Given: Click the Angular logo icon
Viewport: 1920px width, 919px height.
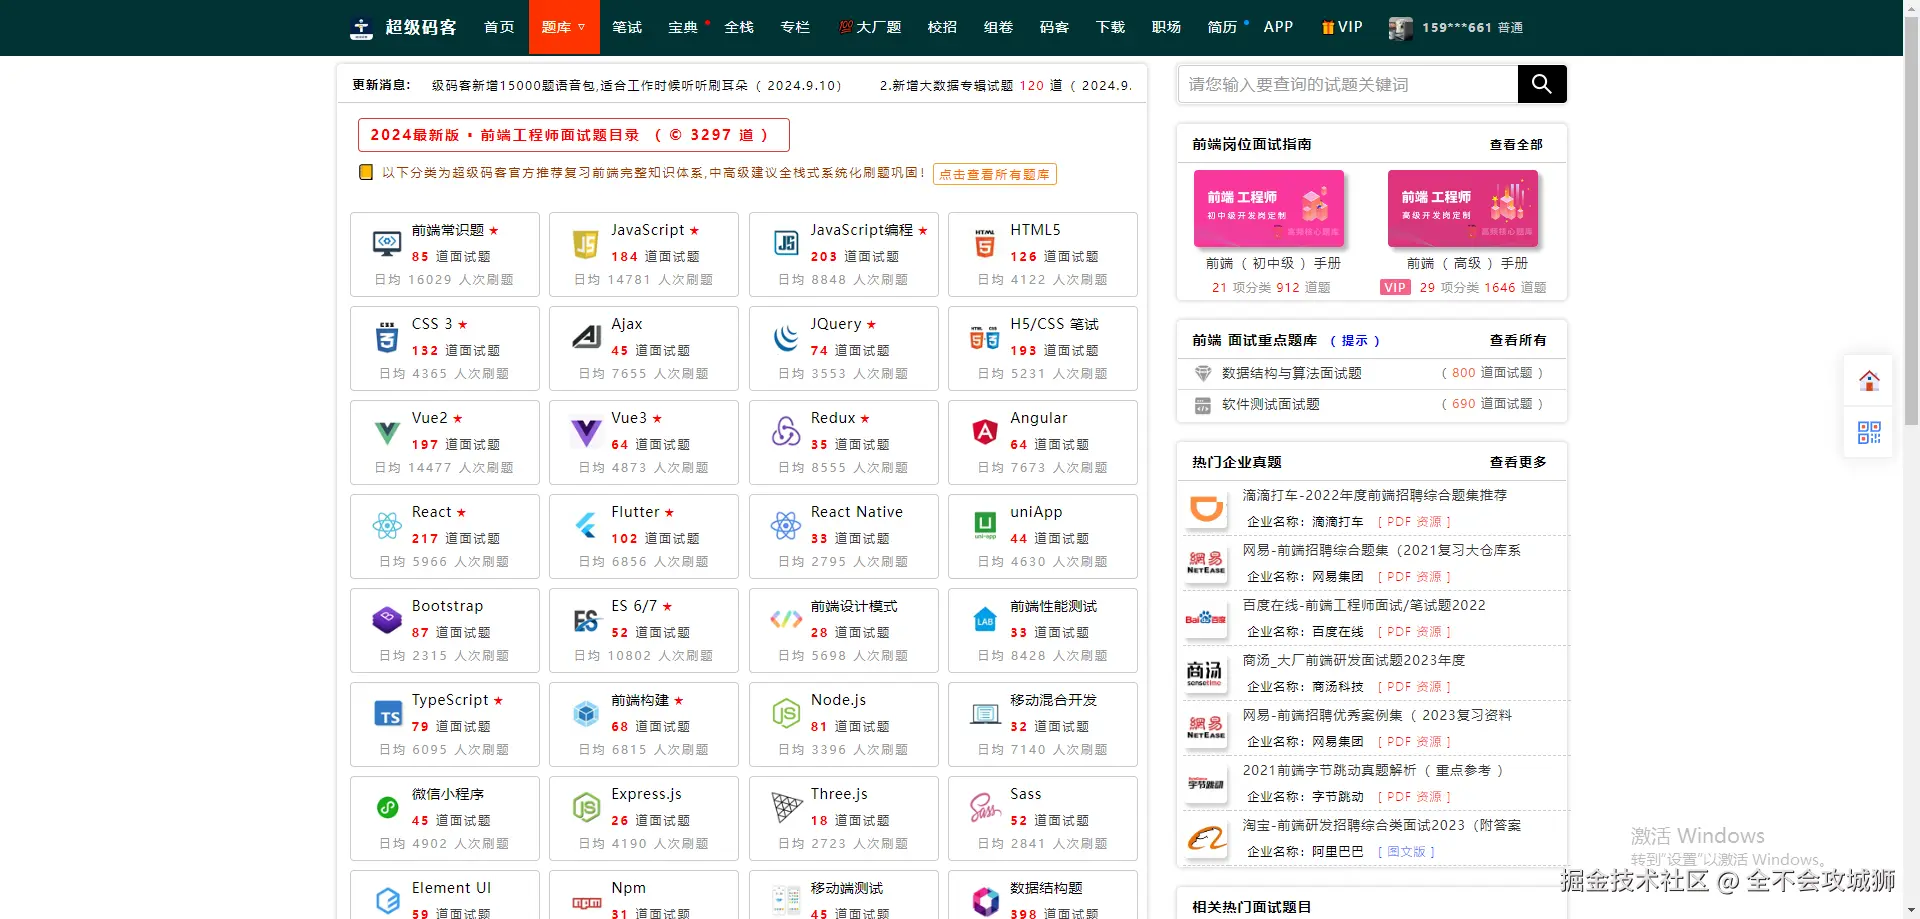Looking at the screenshot, I should (986, 431).
